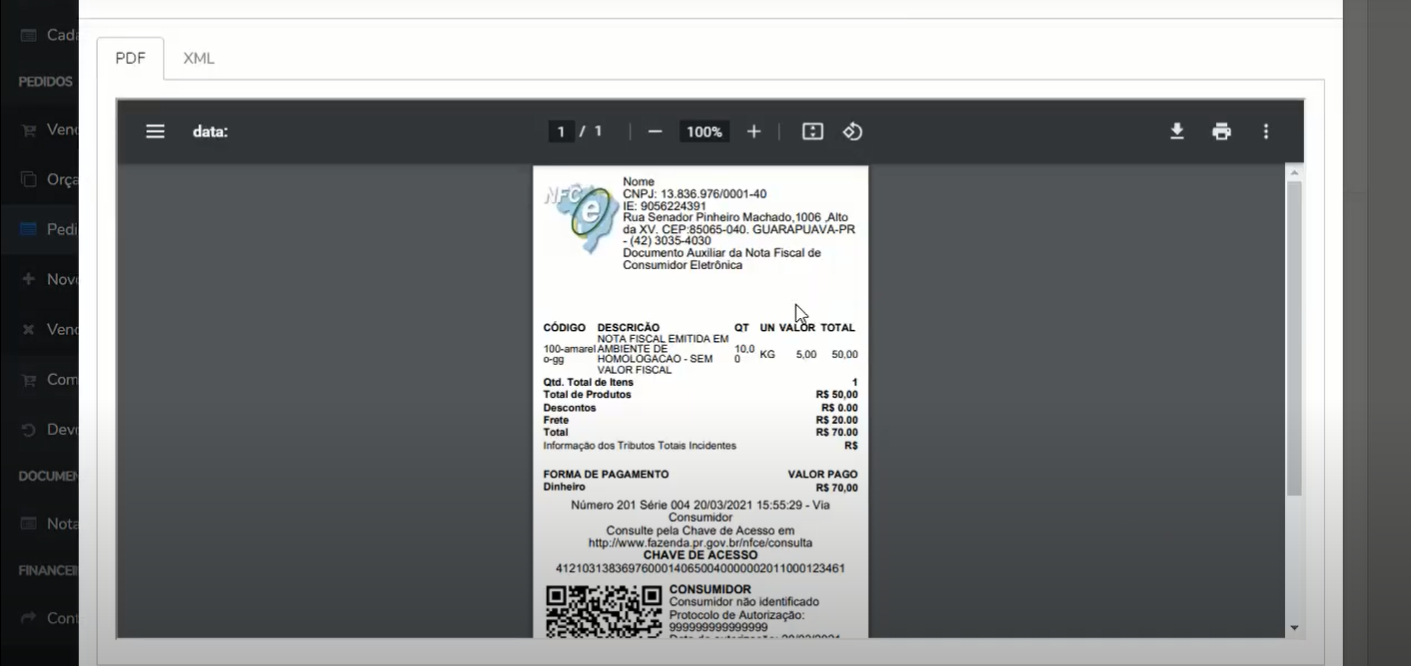Click the Frete R$ 20.00 row
Viewport: 1411px width, 666px height.
coord(700,420)
